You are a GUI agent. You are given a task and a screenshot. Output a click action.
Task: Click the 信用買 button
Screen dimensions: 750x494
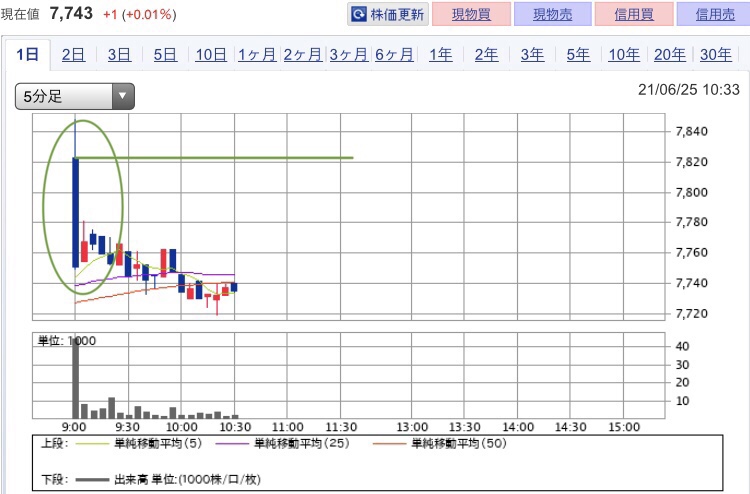tap(634, 14)
